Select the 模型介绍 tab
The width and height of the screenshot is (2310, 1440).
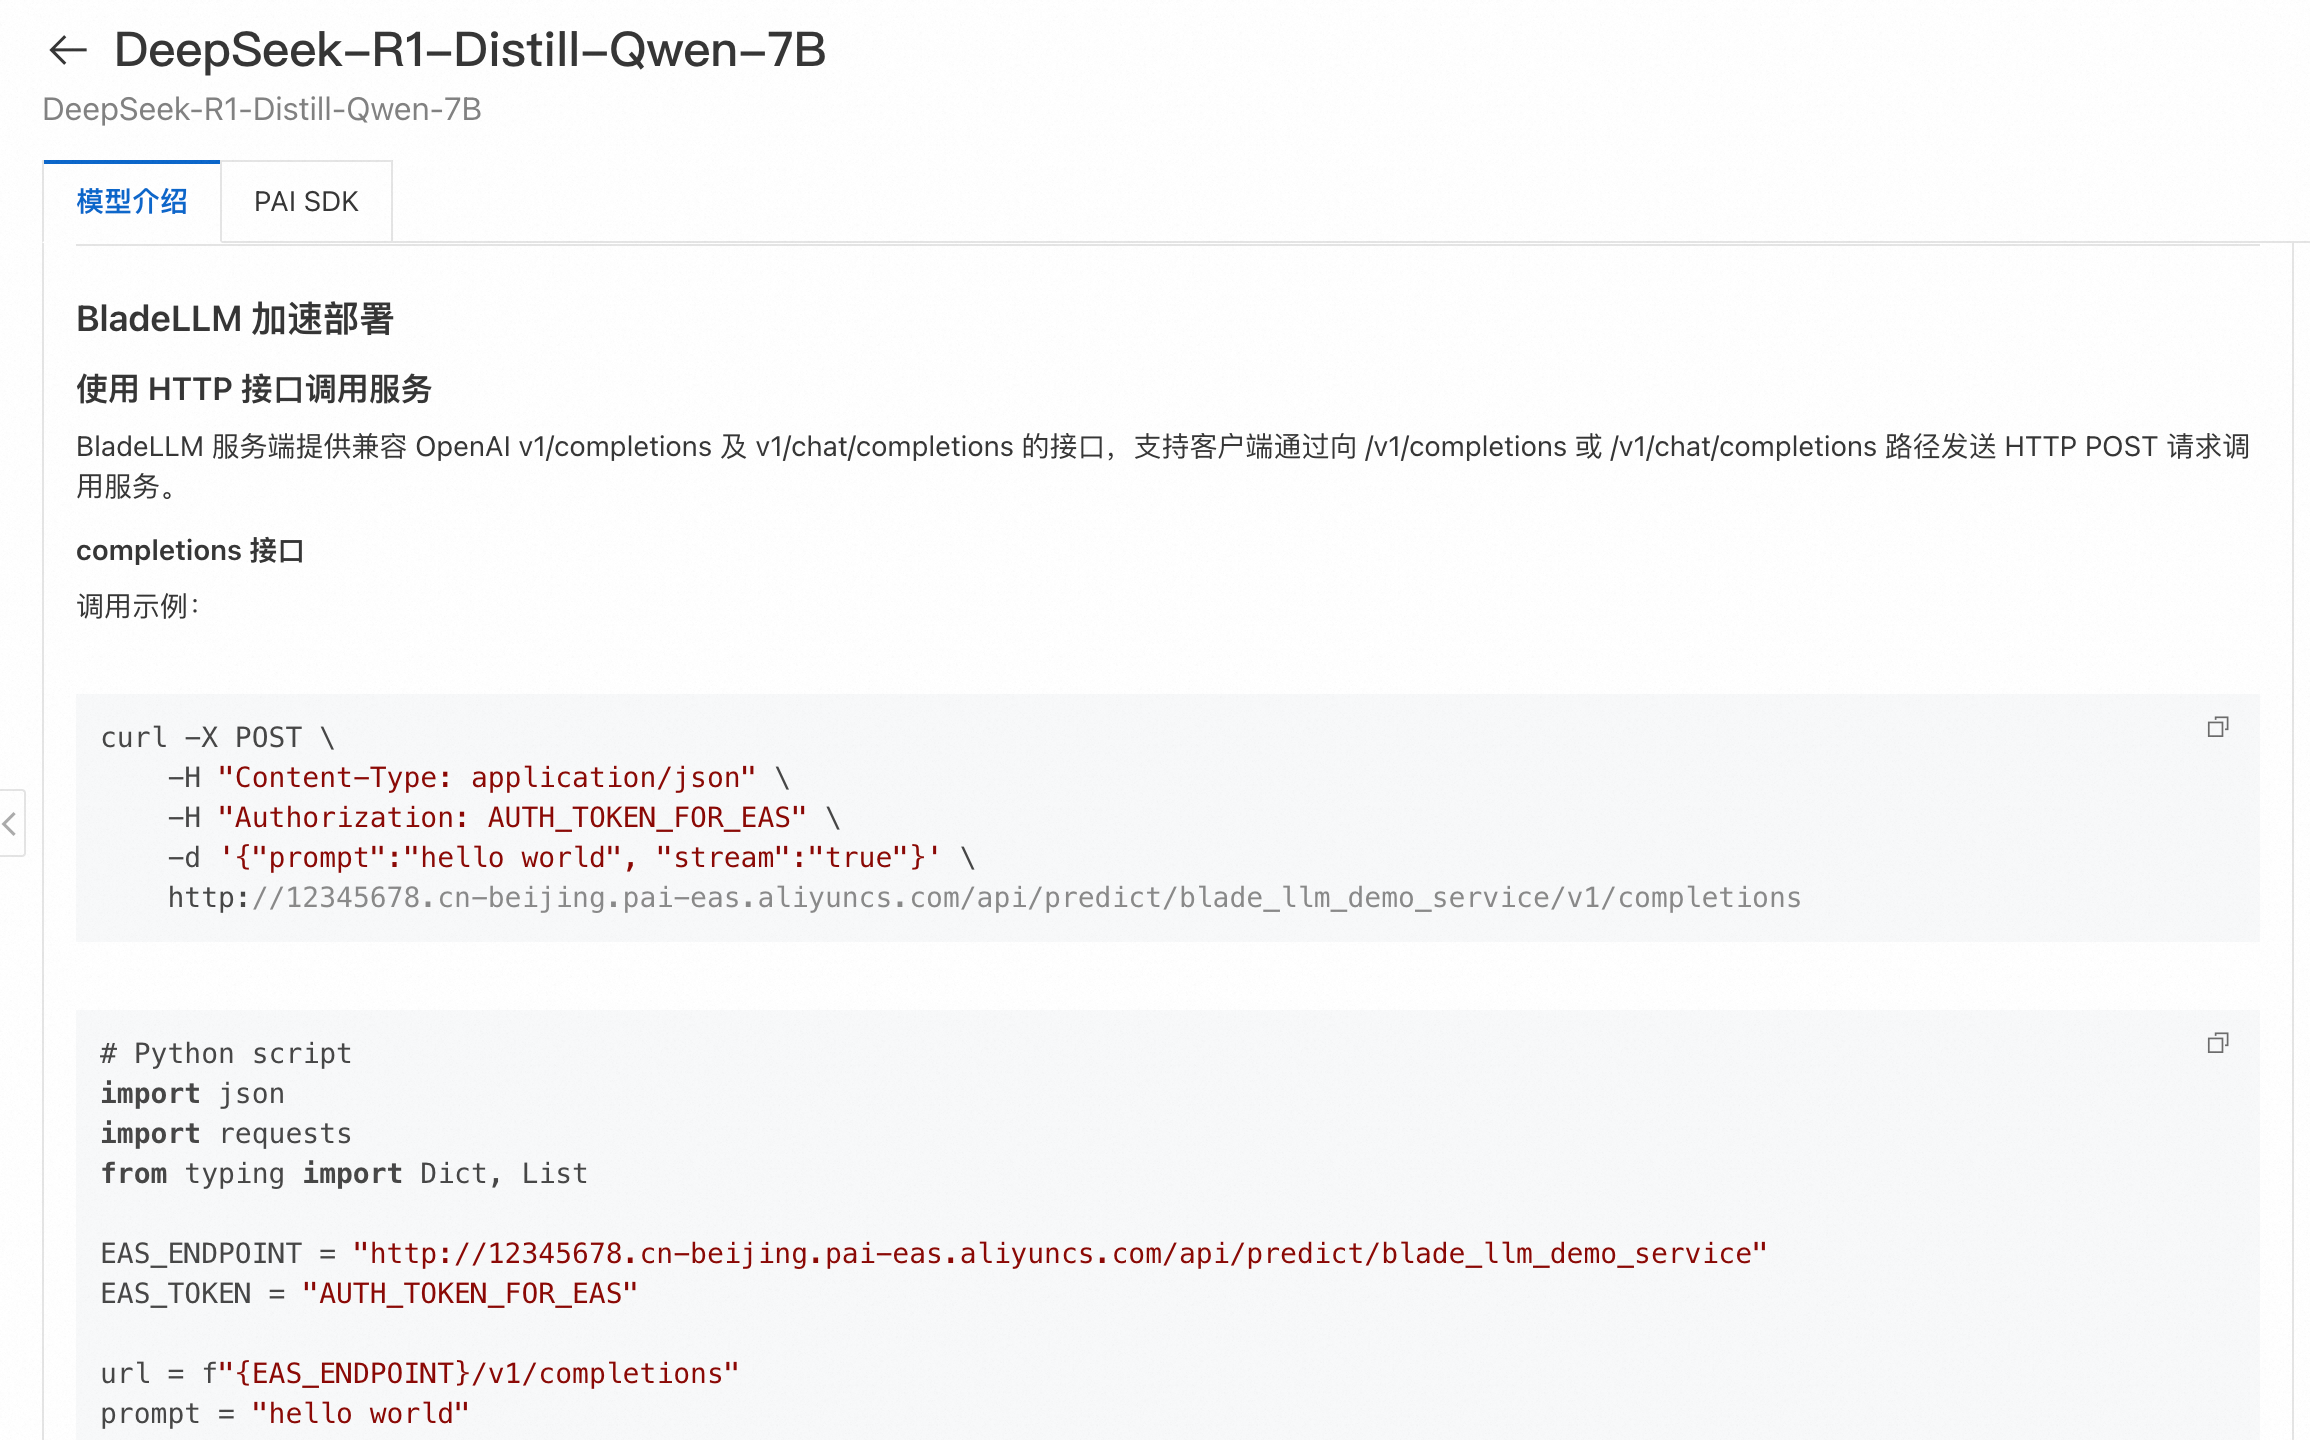point(132,202)
